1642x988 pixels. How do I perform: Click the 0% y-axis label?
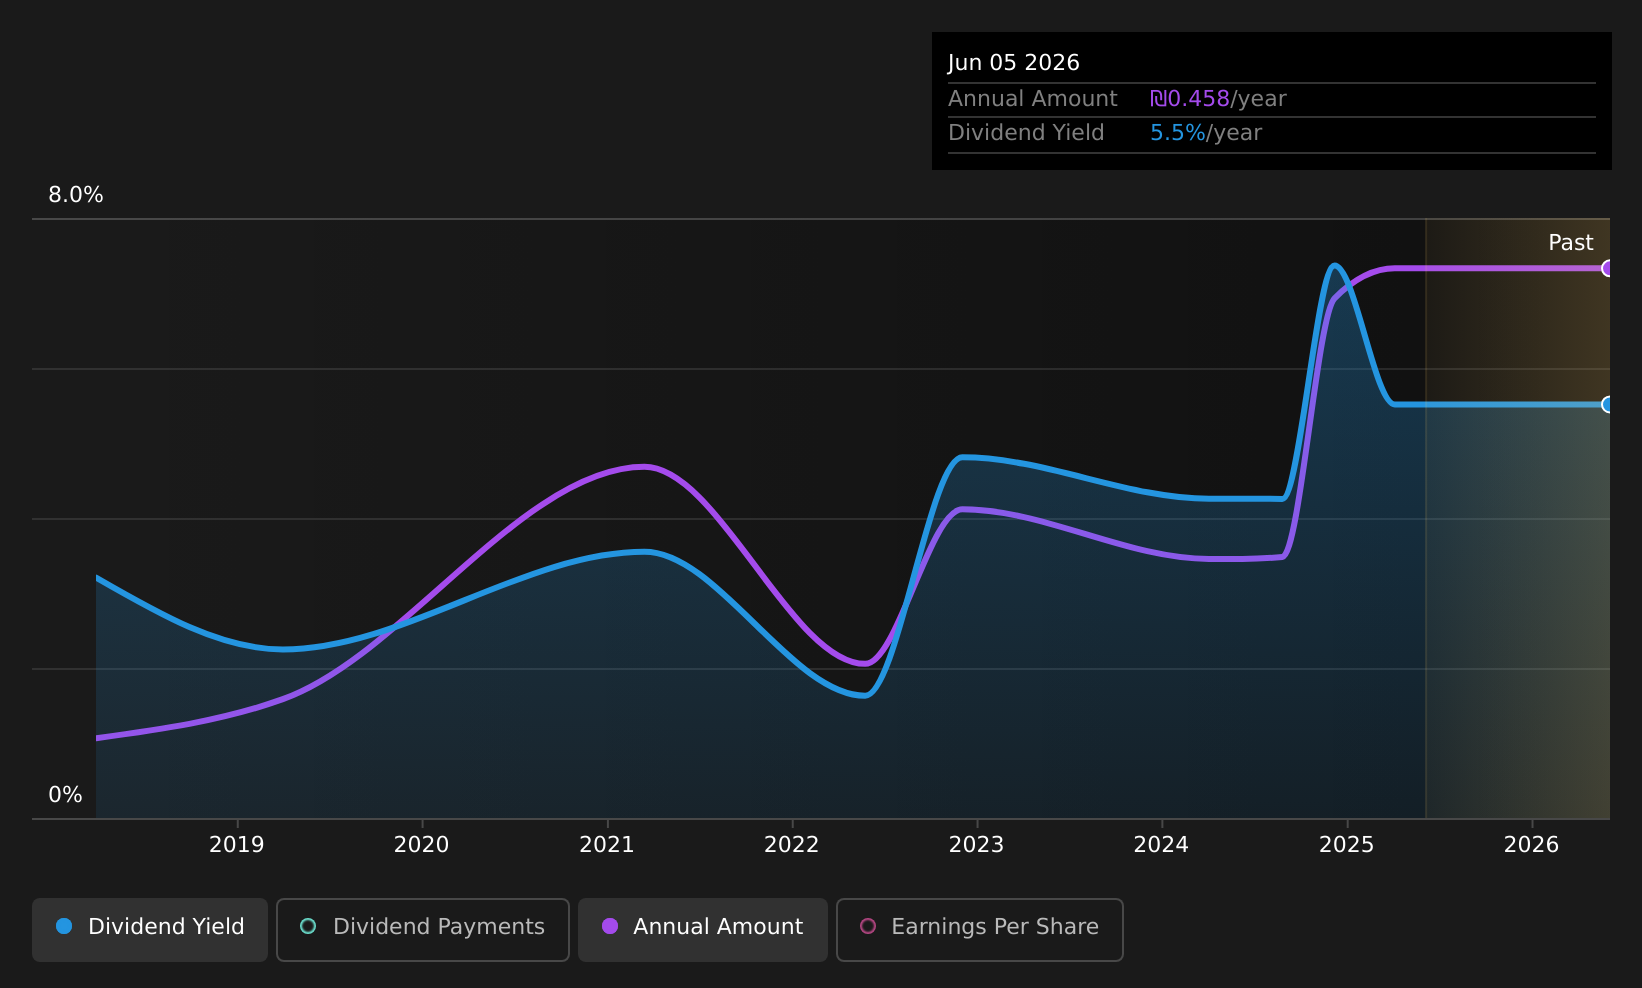pyautogui.click(x=65, y=795)
